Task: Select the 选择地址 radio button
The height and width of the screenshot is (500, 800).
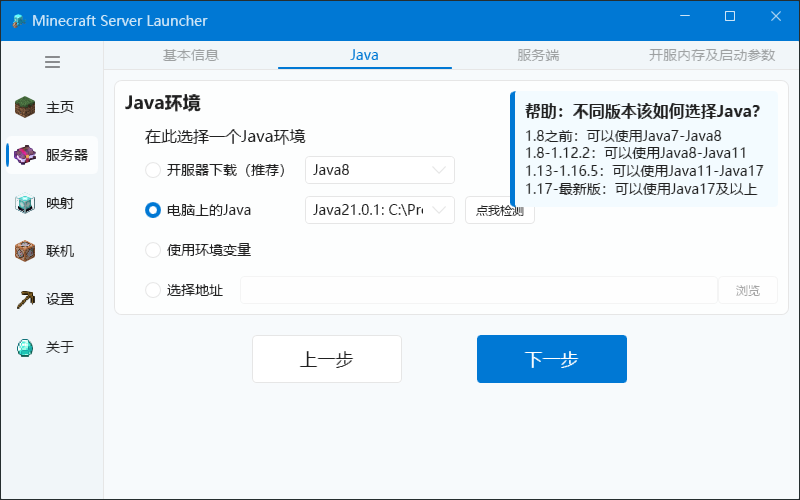Action: (153, 290)
